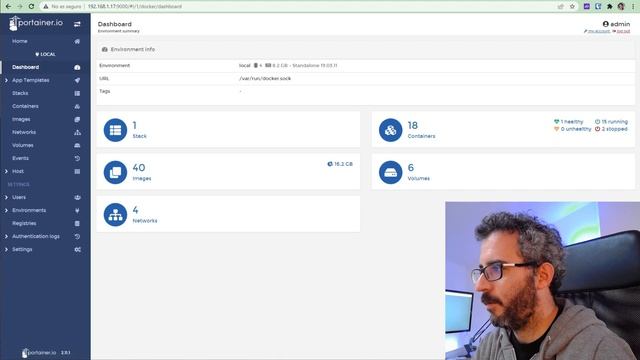Click the Containers cubes icon in sidebar
Image resolution: width=640 pixels, height=360 pixels.
[x=77, y=107]
